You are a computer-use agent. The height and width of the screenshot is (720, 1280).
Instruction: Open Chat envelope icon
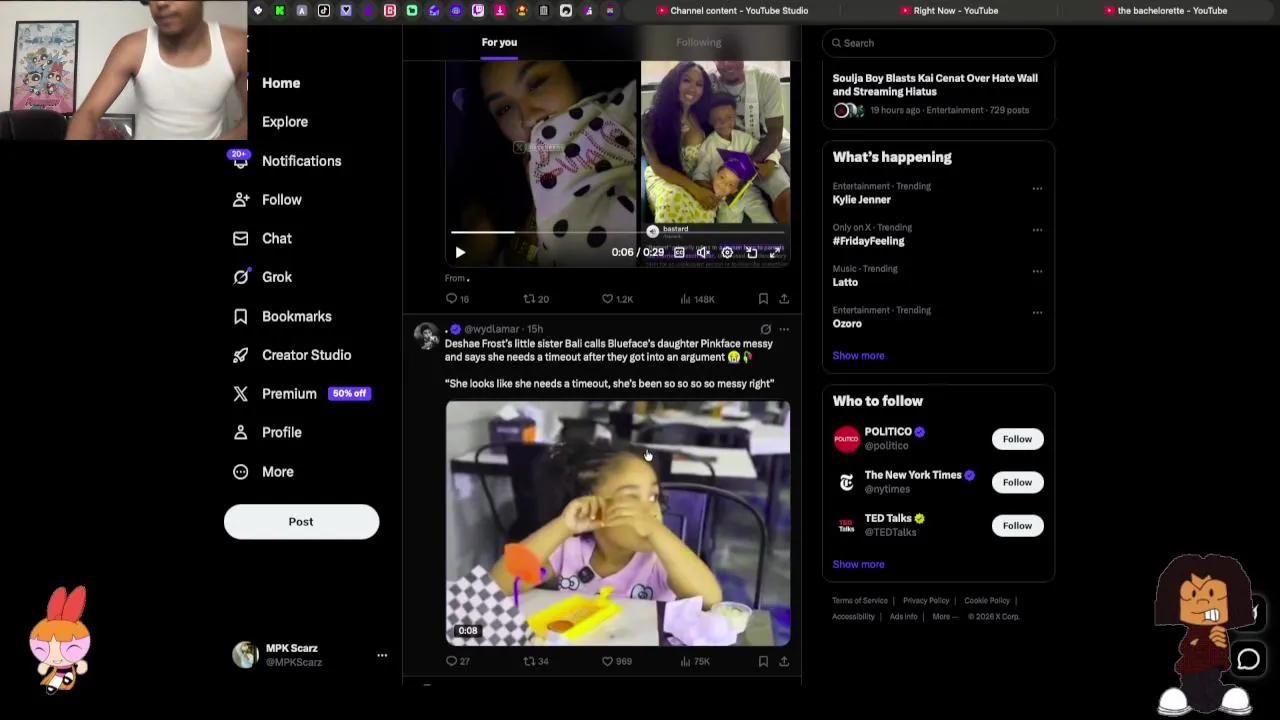coord(241,238)
